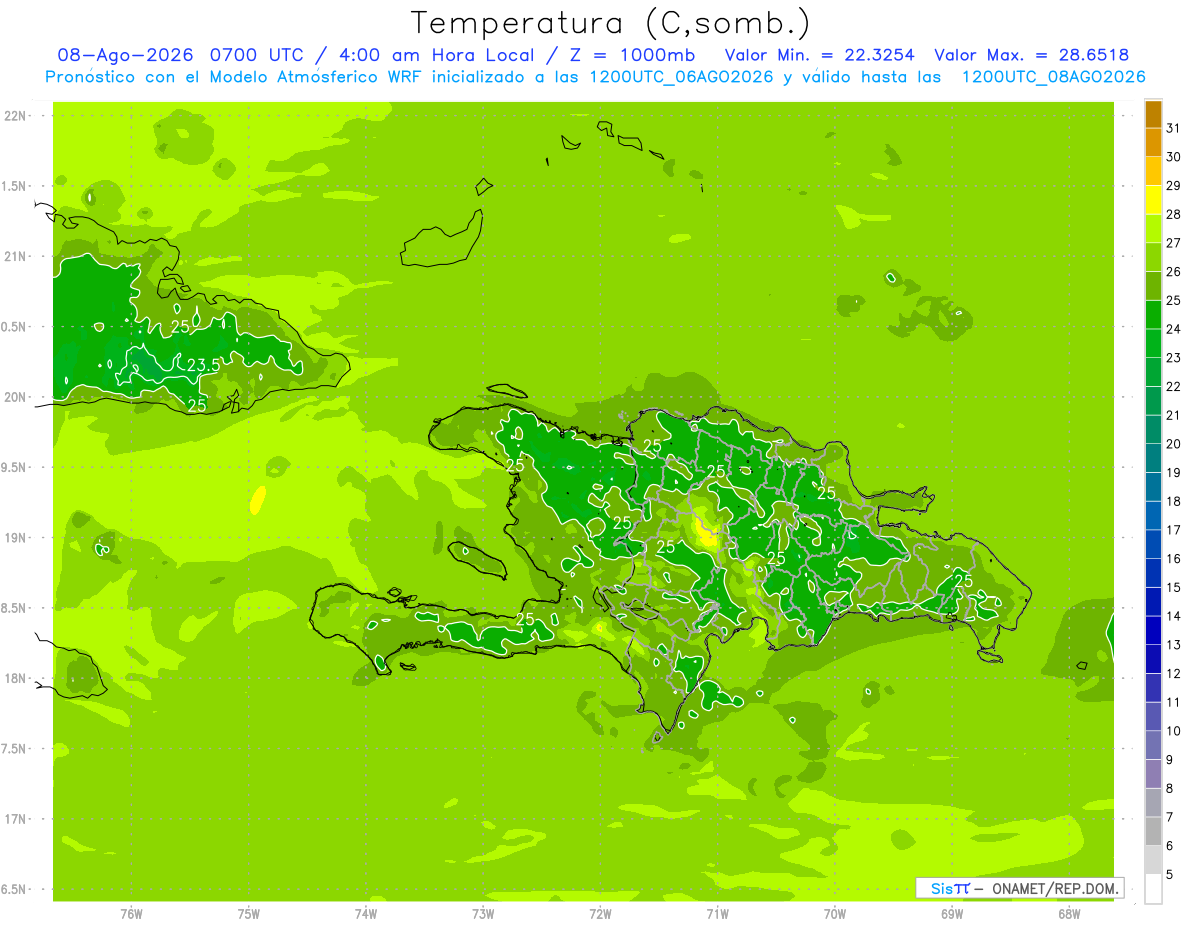This screenshot has width=1200, height=927.
Task: Click the "23.5" contour label over Cuba
Action: point(203,366)
